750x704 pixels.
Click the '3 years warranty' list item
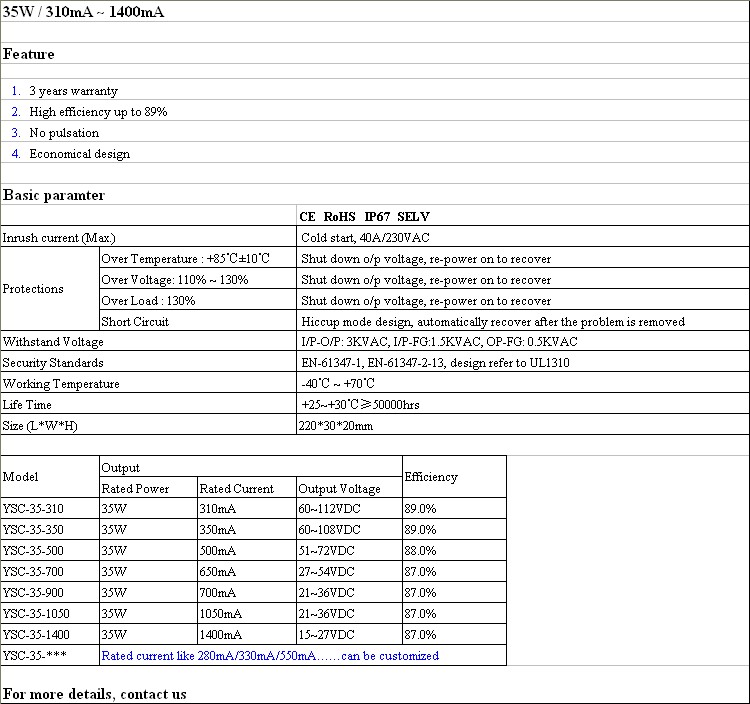click(73, 91)
